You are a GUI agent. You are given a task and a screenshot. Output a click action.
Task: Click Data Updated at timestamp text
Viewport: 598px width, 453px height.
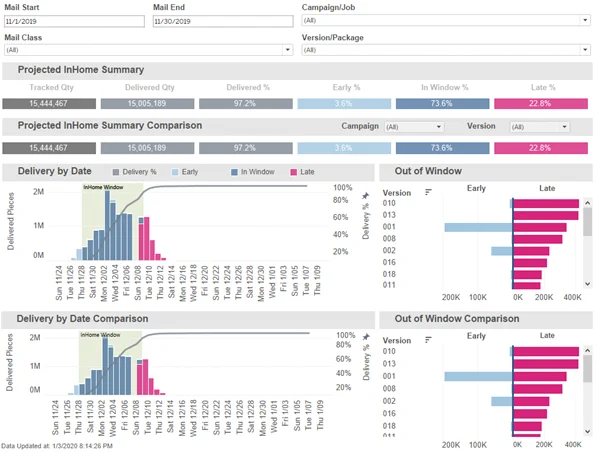coord(57,446)
